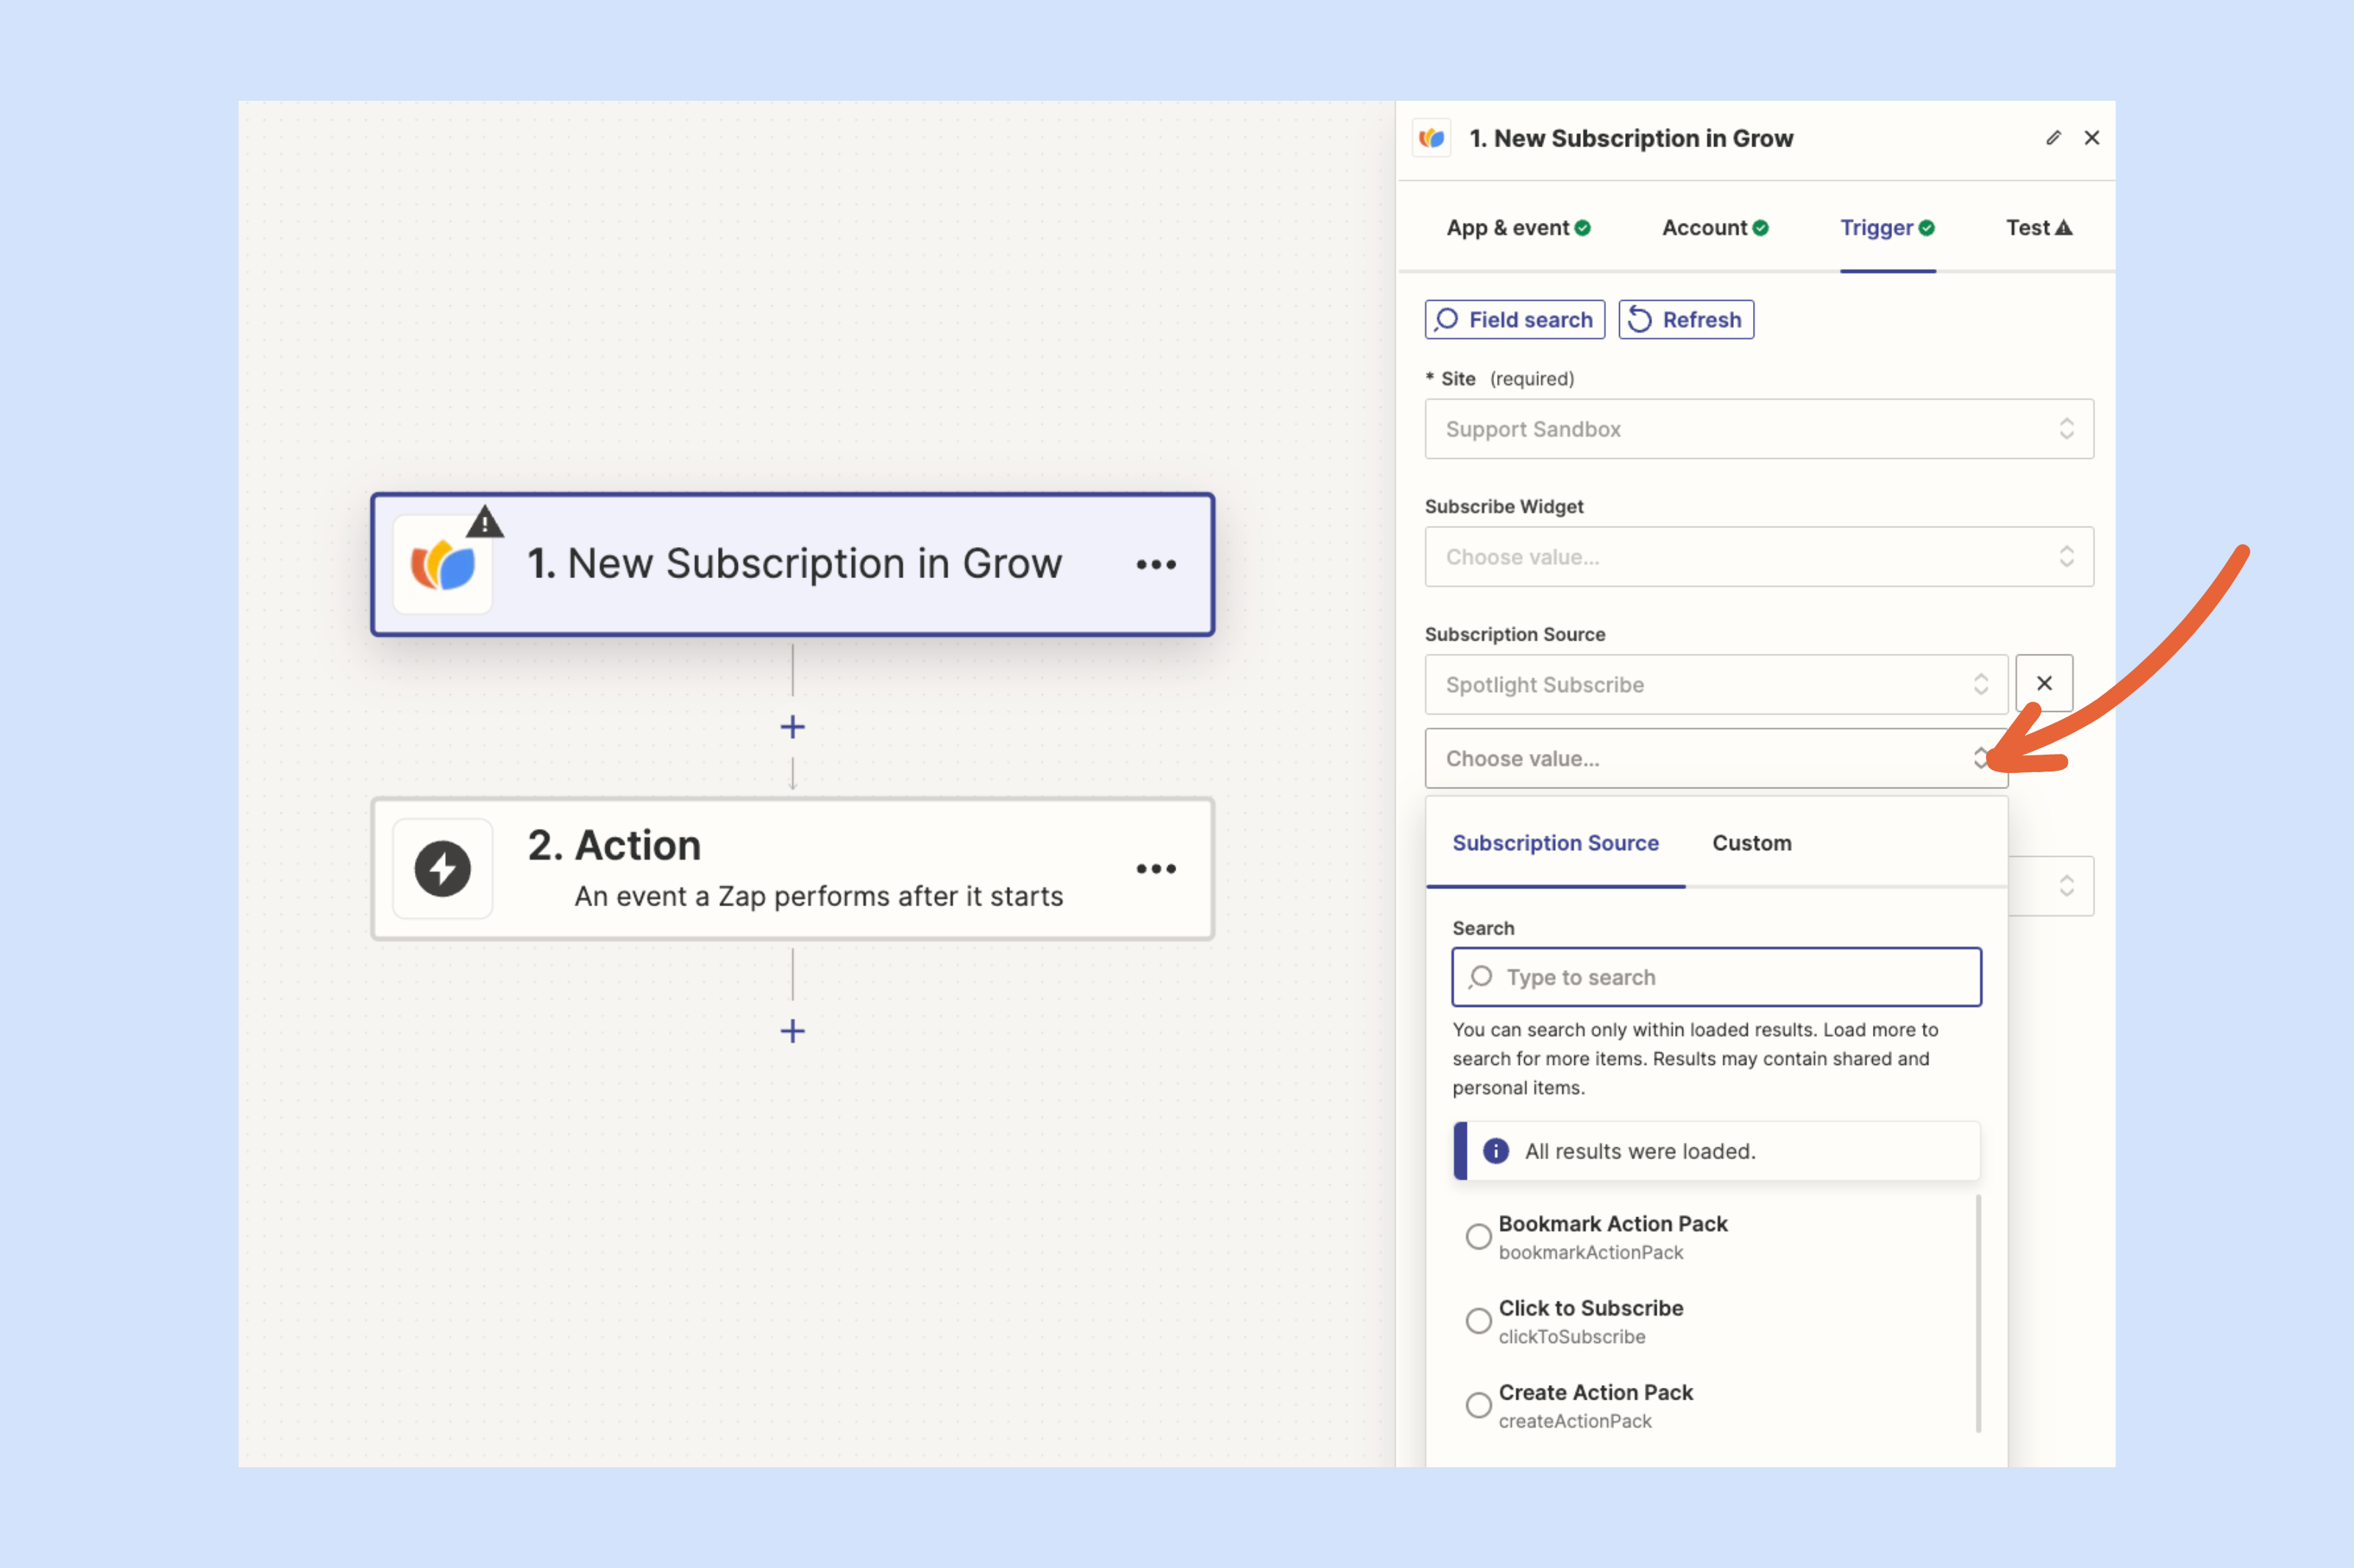This screenshot has width=2354, height=1568.
Task: Click the info icon in results notice
Action: click(x=1496, y=1151)
